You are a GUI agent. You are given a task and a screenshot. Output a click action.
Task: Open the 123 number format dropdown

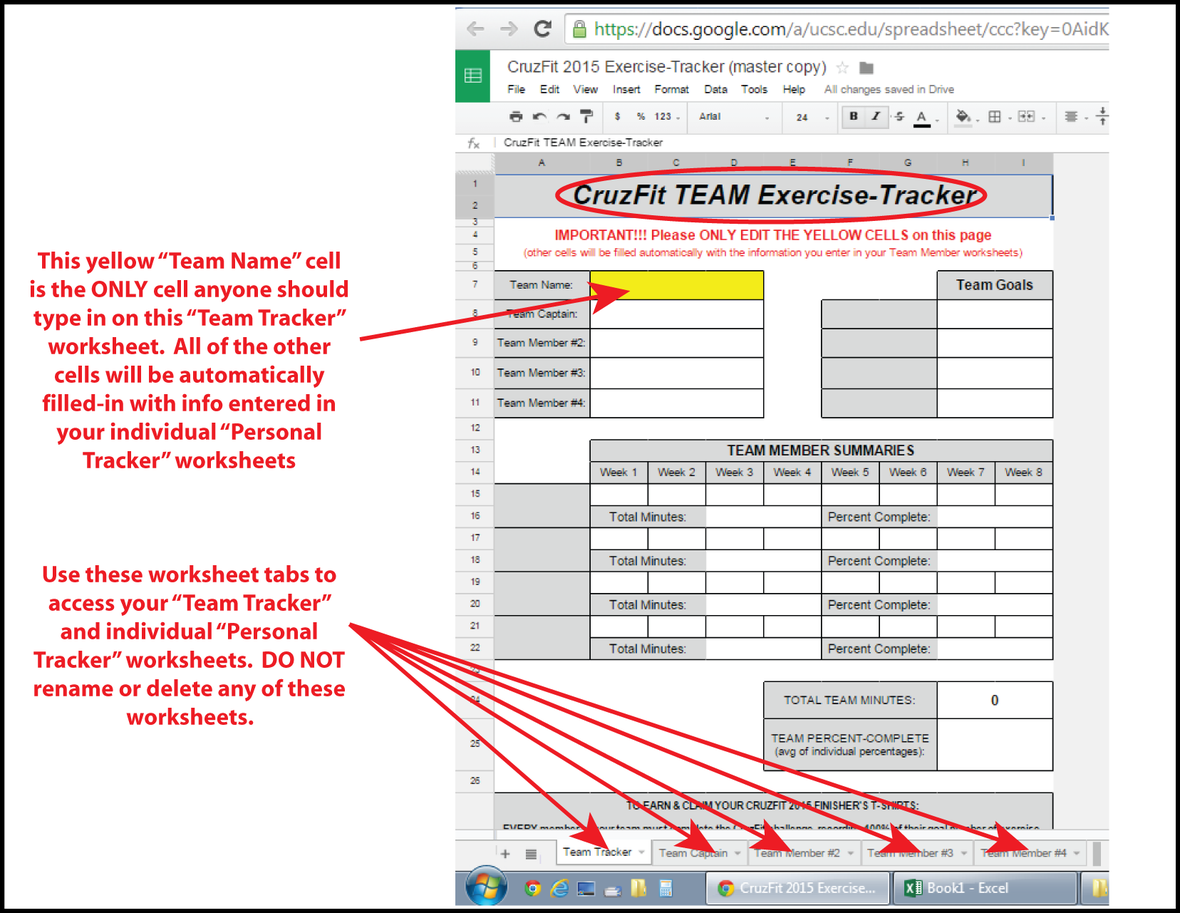click(x=667, y=117)
